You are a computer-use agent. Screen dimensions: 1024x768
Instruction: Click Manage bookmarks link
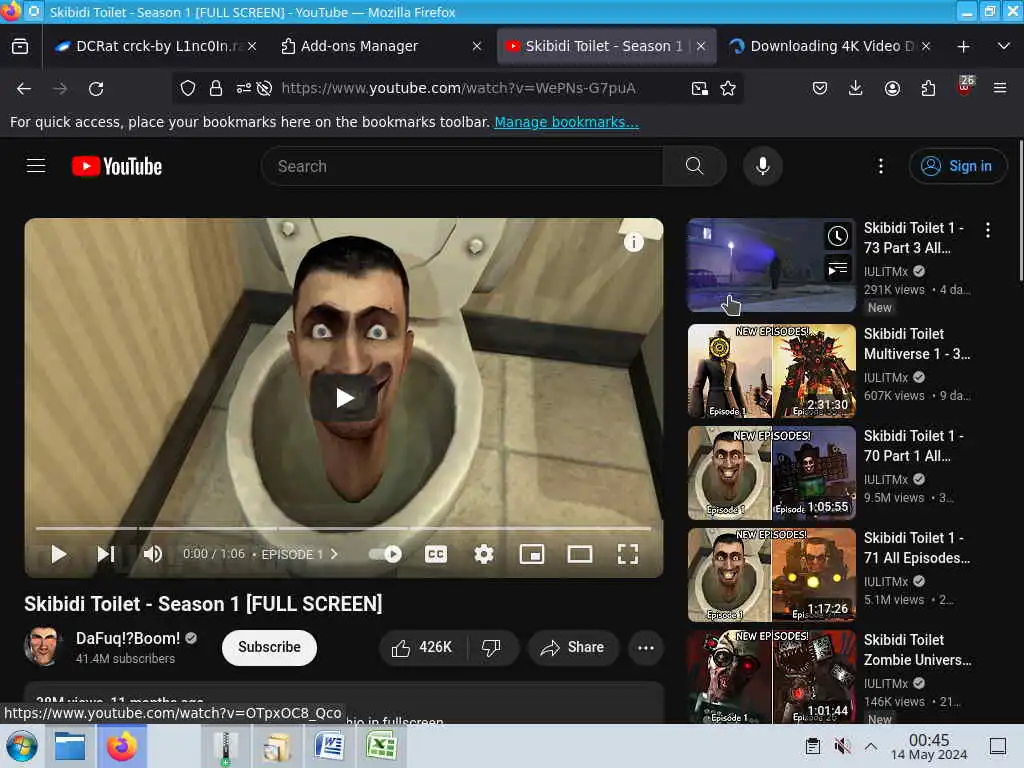click(x=566, y=122)
